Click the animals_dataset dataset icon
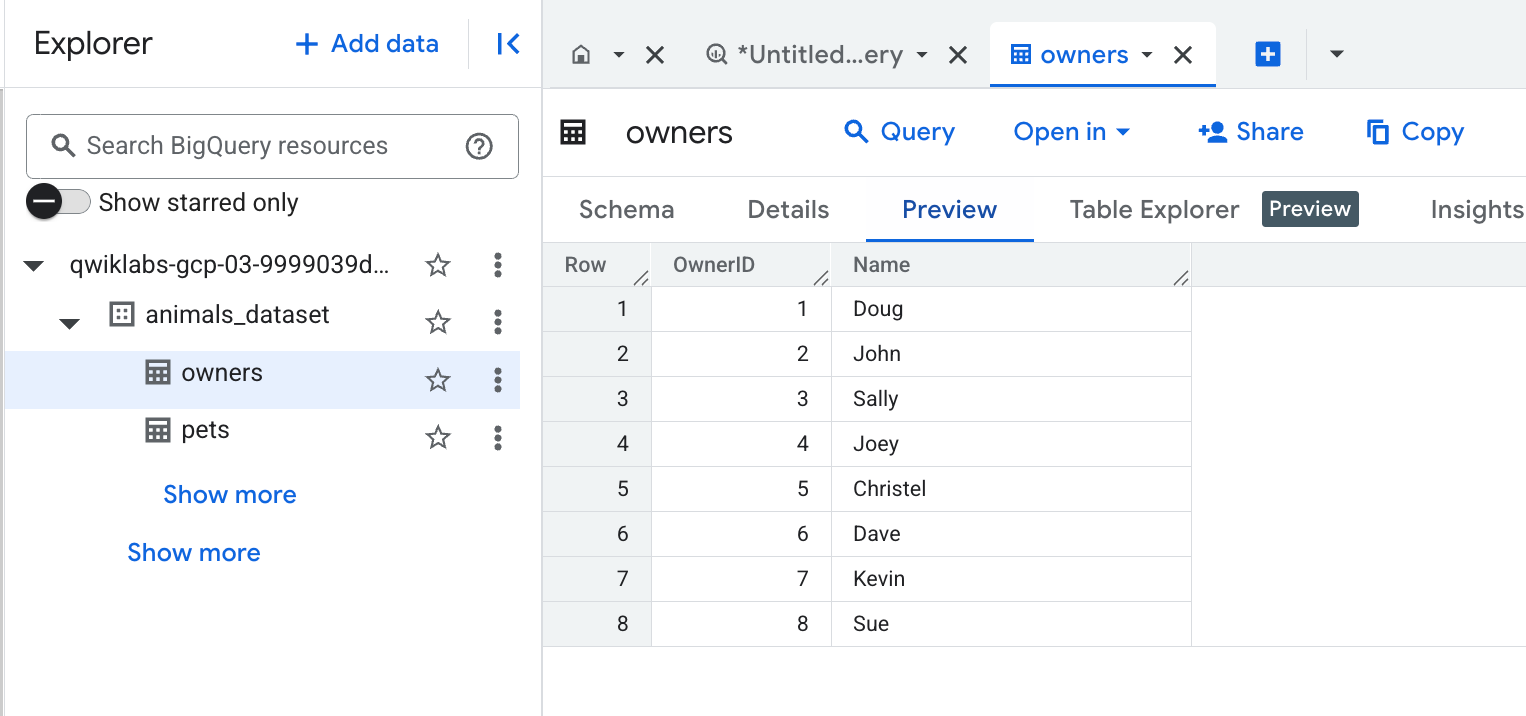This screenshot has width=1526, height=716. [121, 315]
